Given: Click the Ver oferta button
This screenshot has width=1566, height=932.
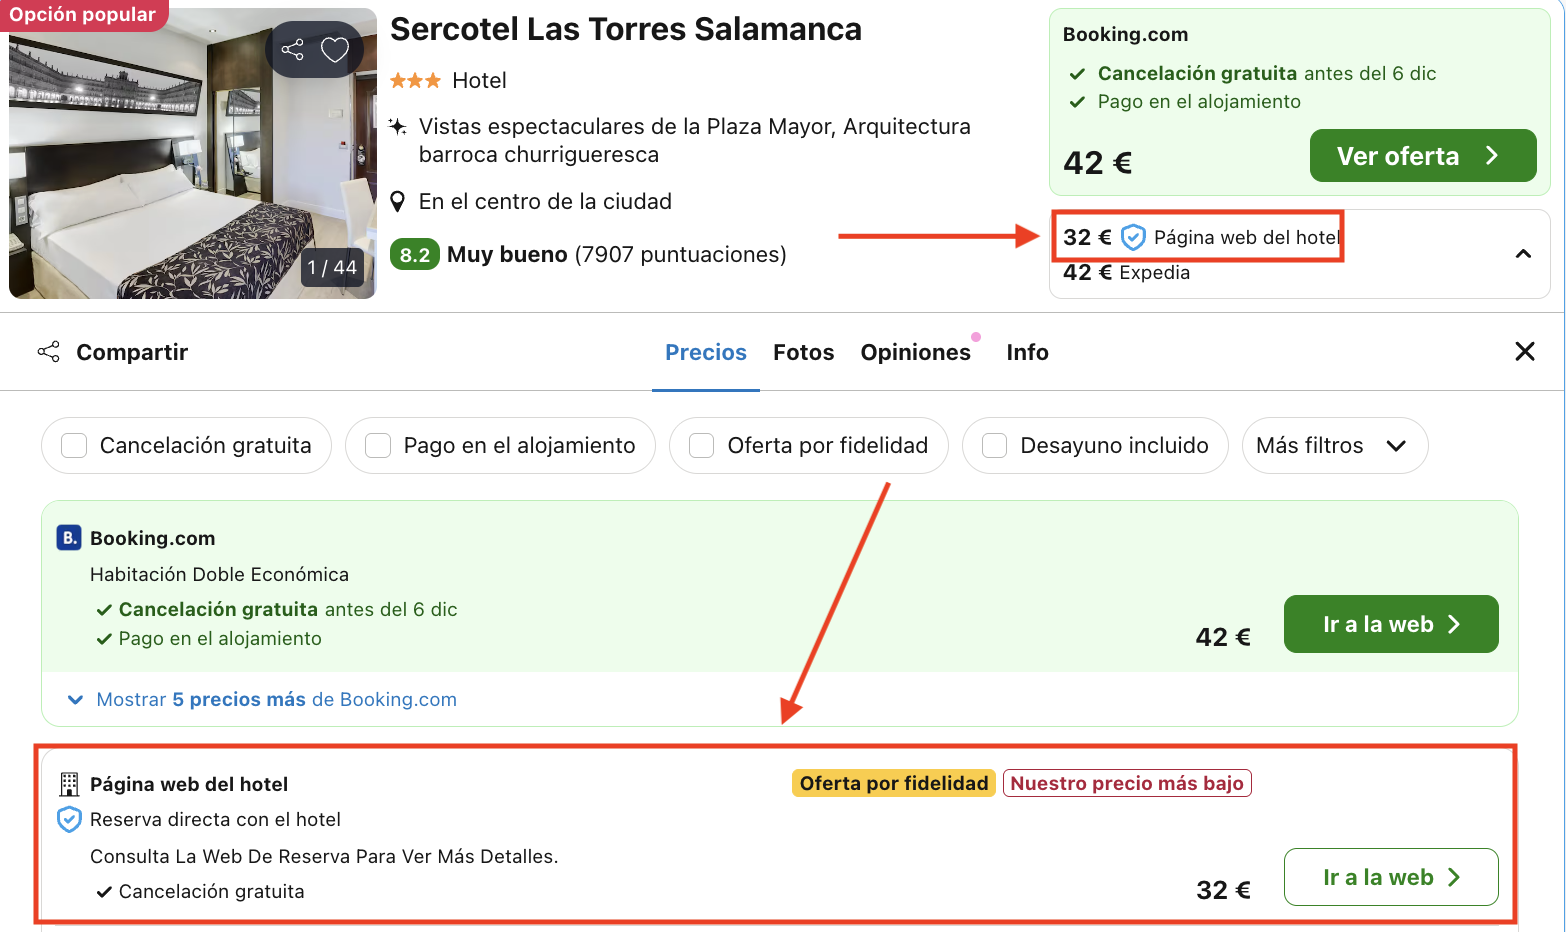Looking at the screenshot, I should click(x=1422, y=156).
